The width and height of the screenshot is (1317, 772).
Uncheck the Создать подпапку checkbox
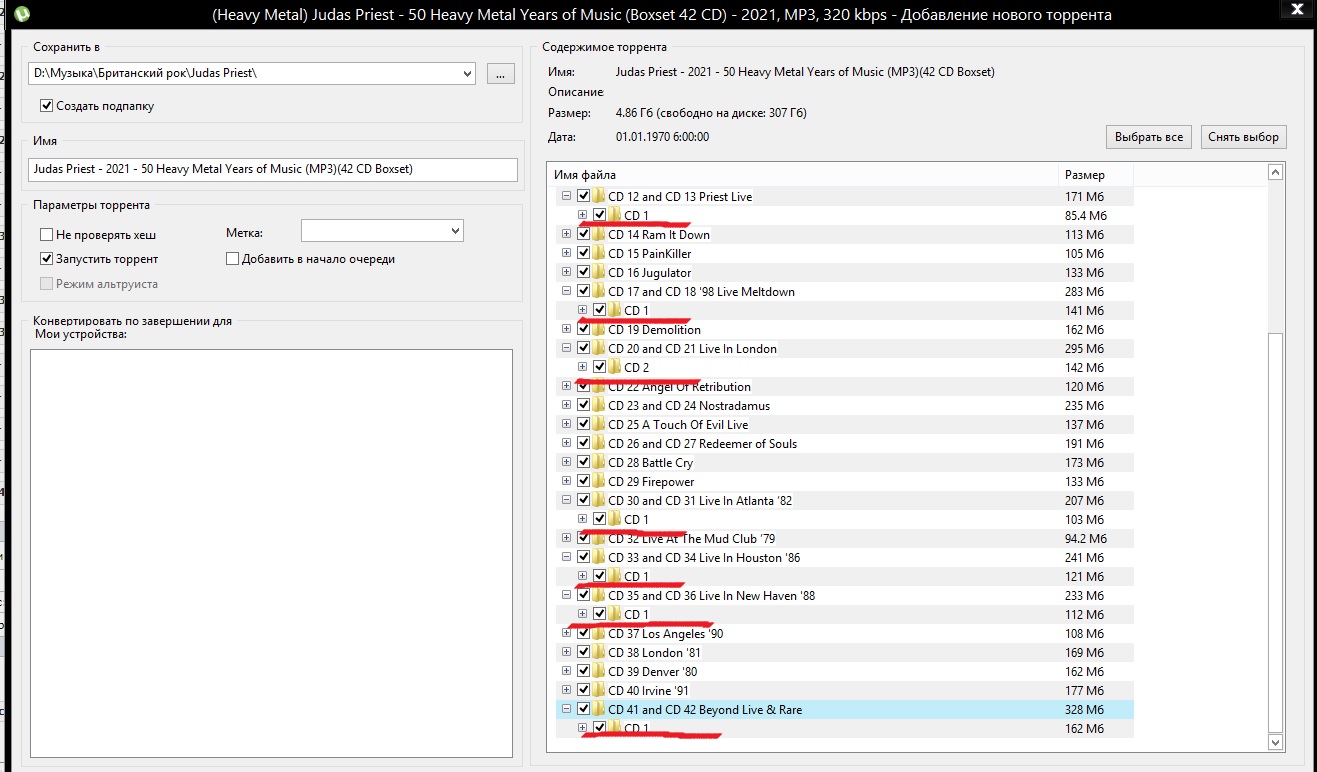pyautogui.click(x=46, y=106)
